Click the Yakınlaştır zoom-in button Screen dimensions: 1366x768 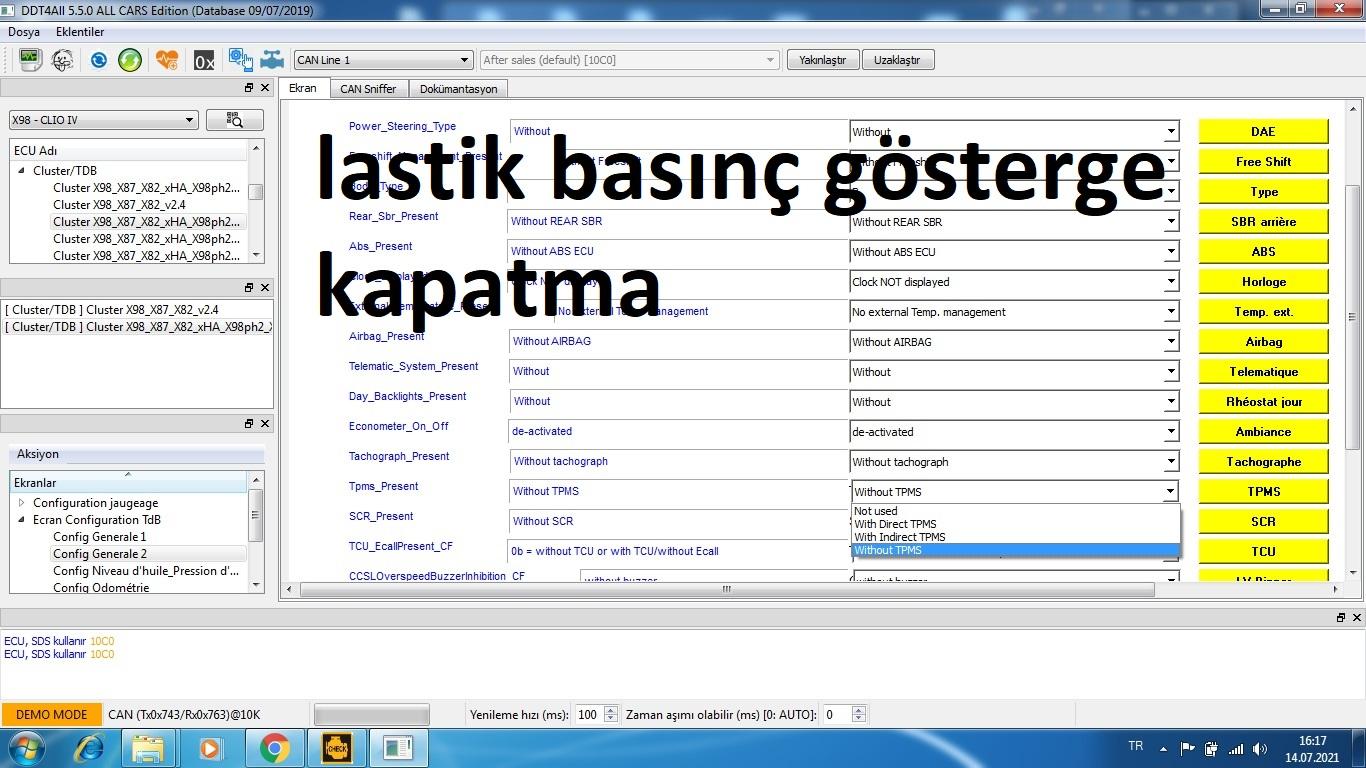tap(822, 60)
